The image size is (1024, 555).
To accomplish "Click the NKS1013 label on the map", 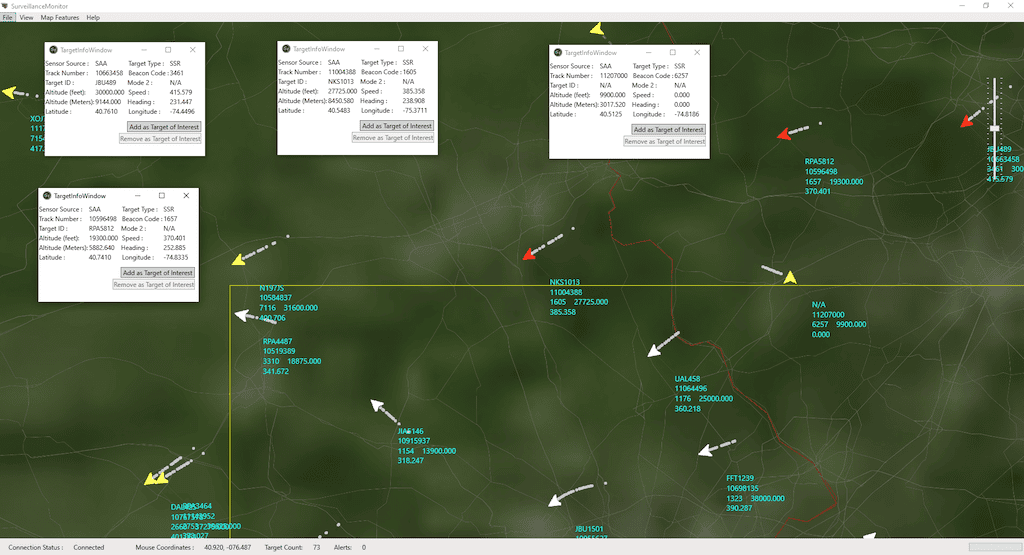I will pyautogui.click(x=565, y=282).
